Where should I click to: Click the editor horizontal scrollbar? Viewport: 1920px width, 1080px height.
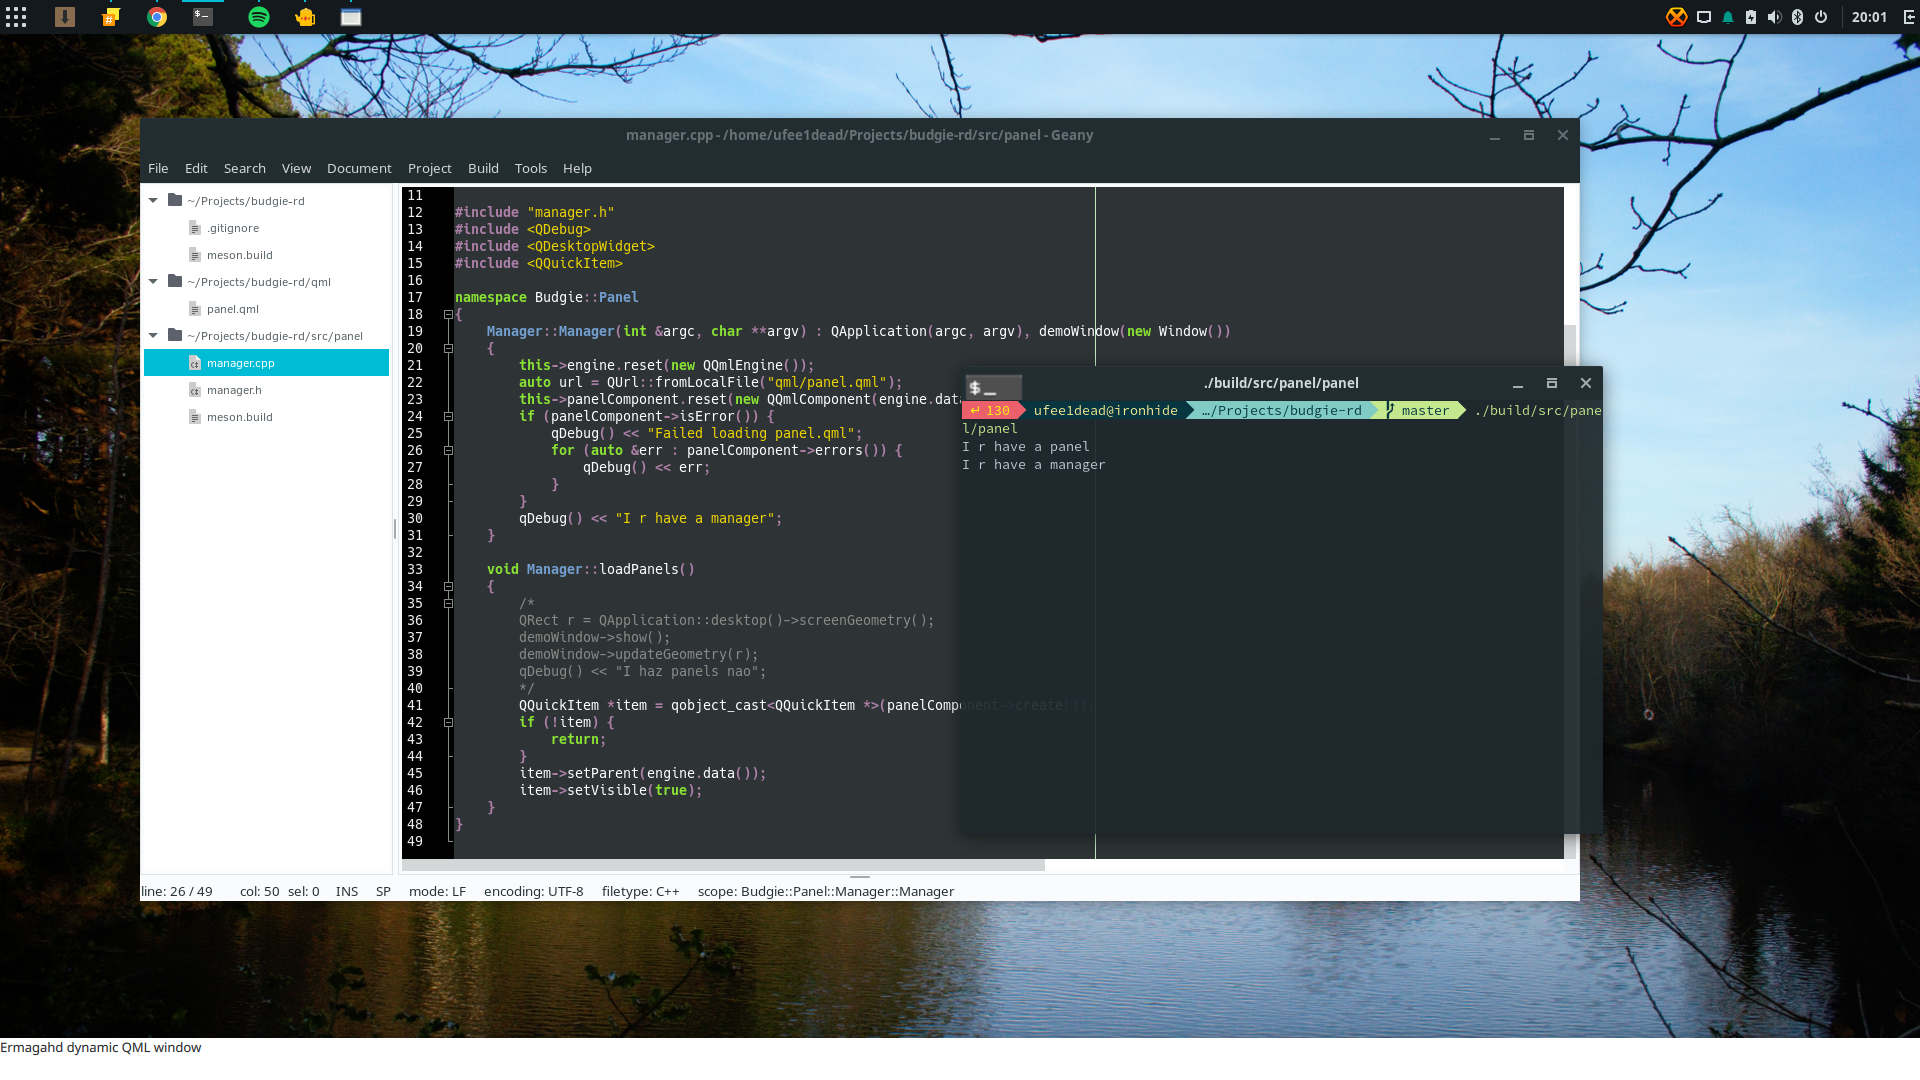[x=723, y=865]
